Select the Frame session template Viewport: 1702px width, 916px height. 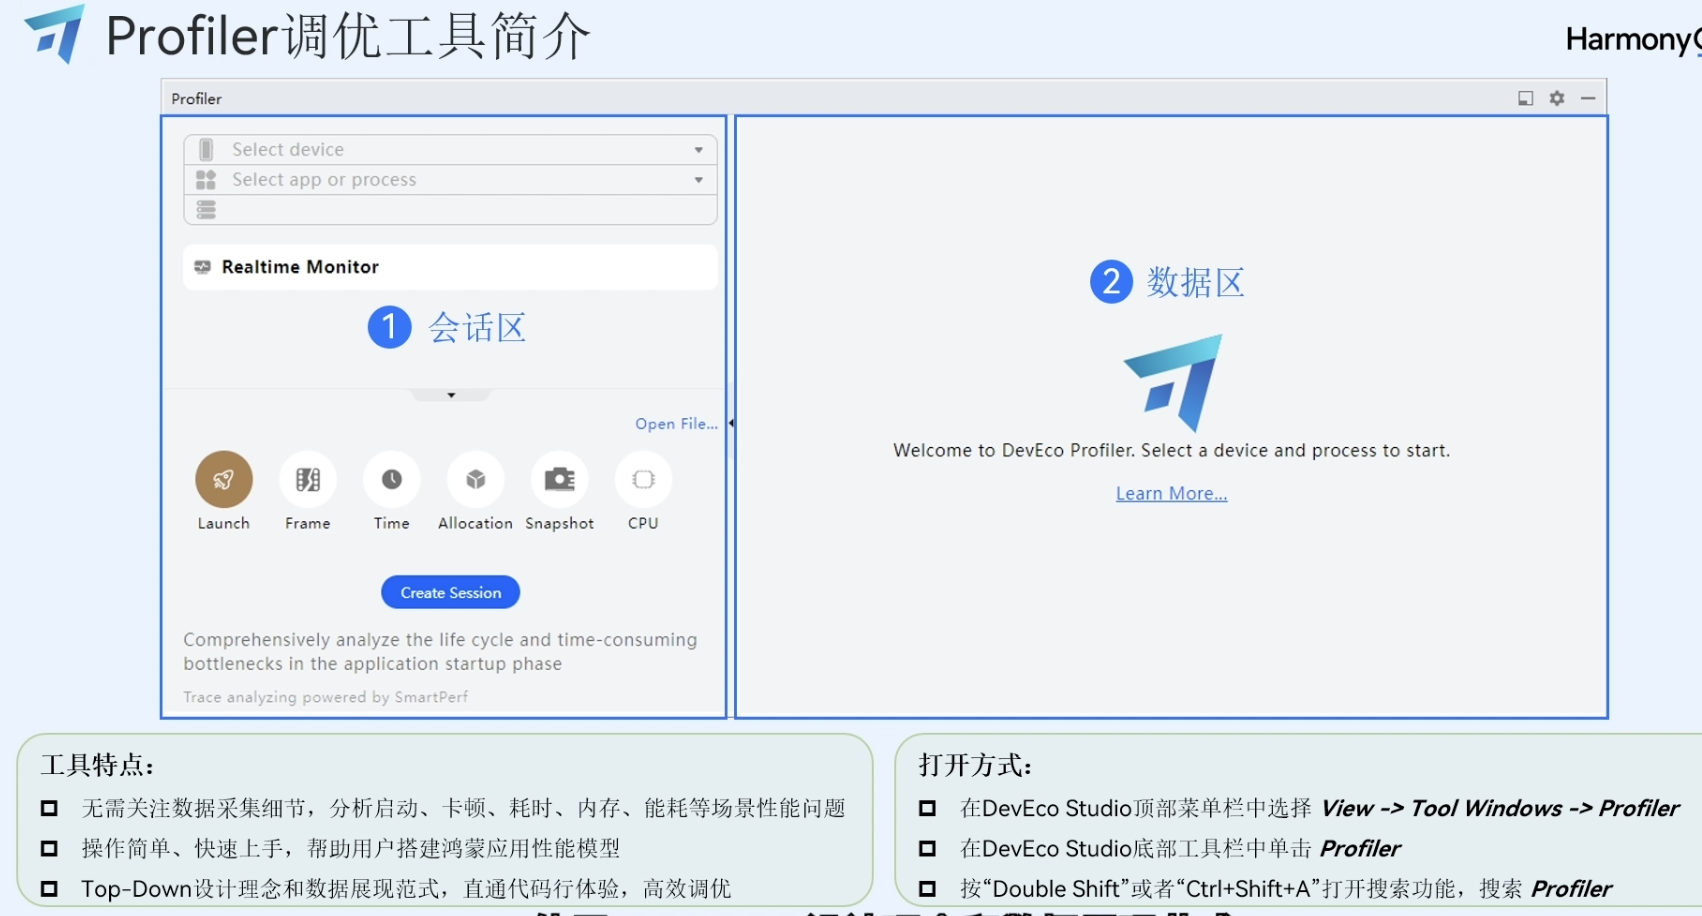click(x=307, y=480)
